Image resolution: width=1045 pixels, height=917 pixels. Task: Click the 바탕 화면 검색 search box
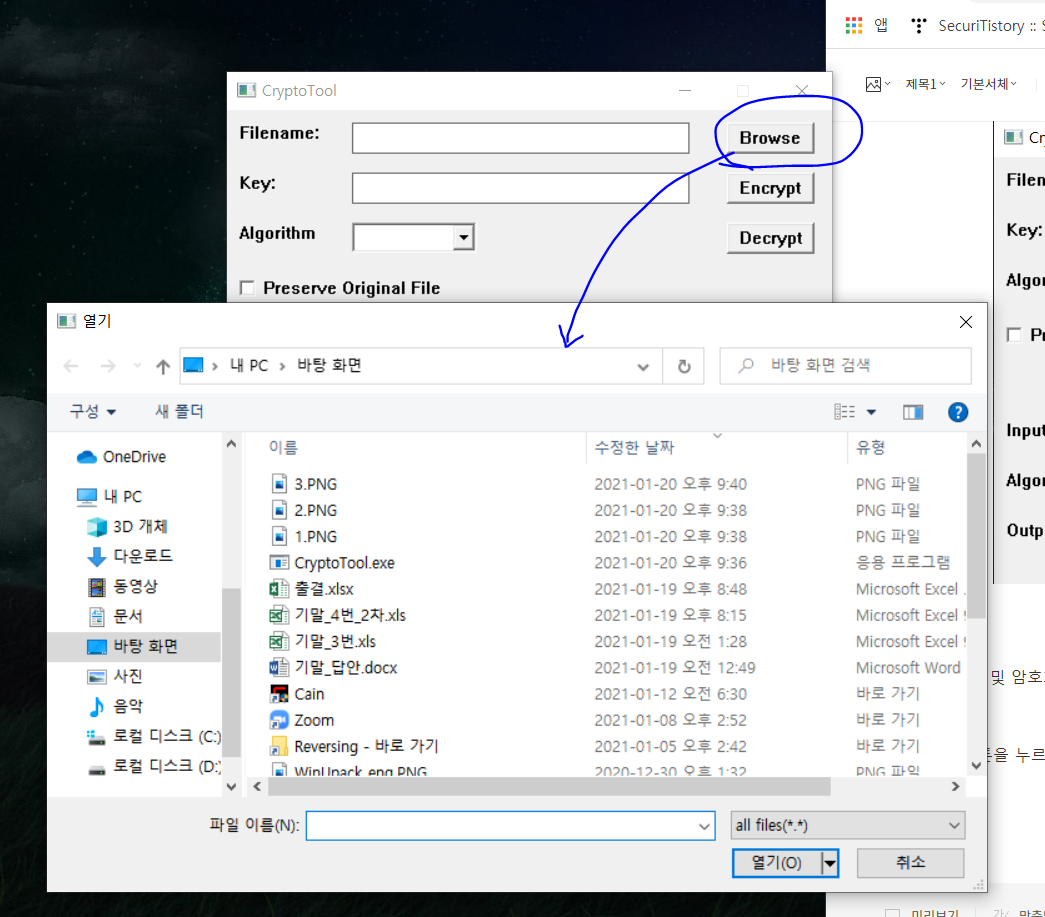(845, 366)
